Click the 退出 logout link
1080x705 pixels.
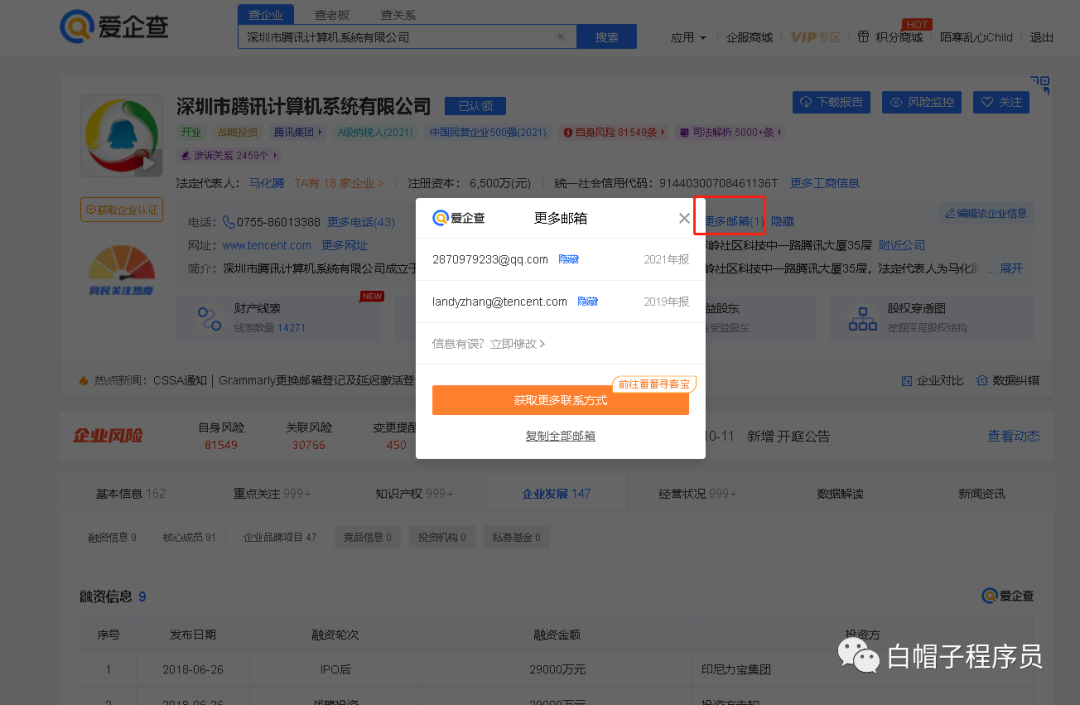(x=1041, y=37)
